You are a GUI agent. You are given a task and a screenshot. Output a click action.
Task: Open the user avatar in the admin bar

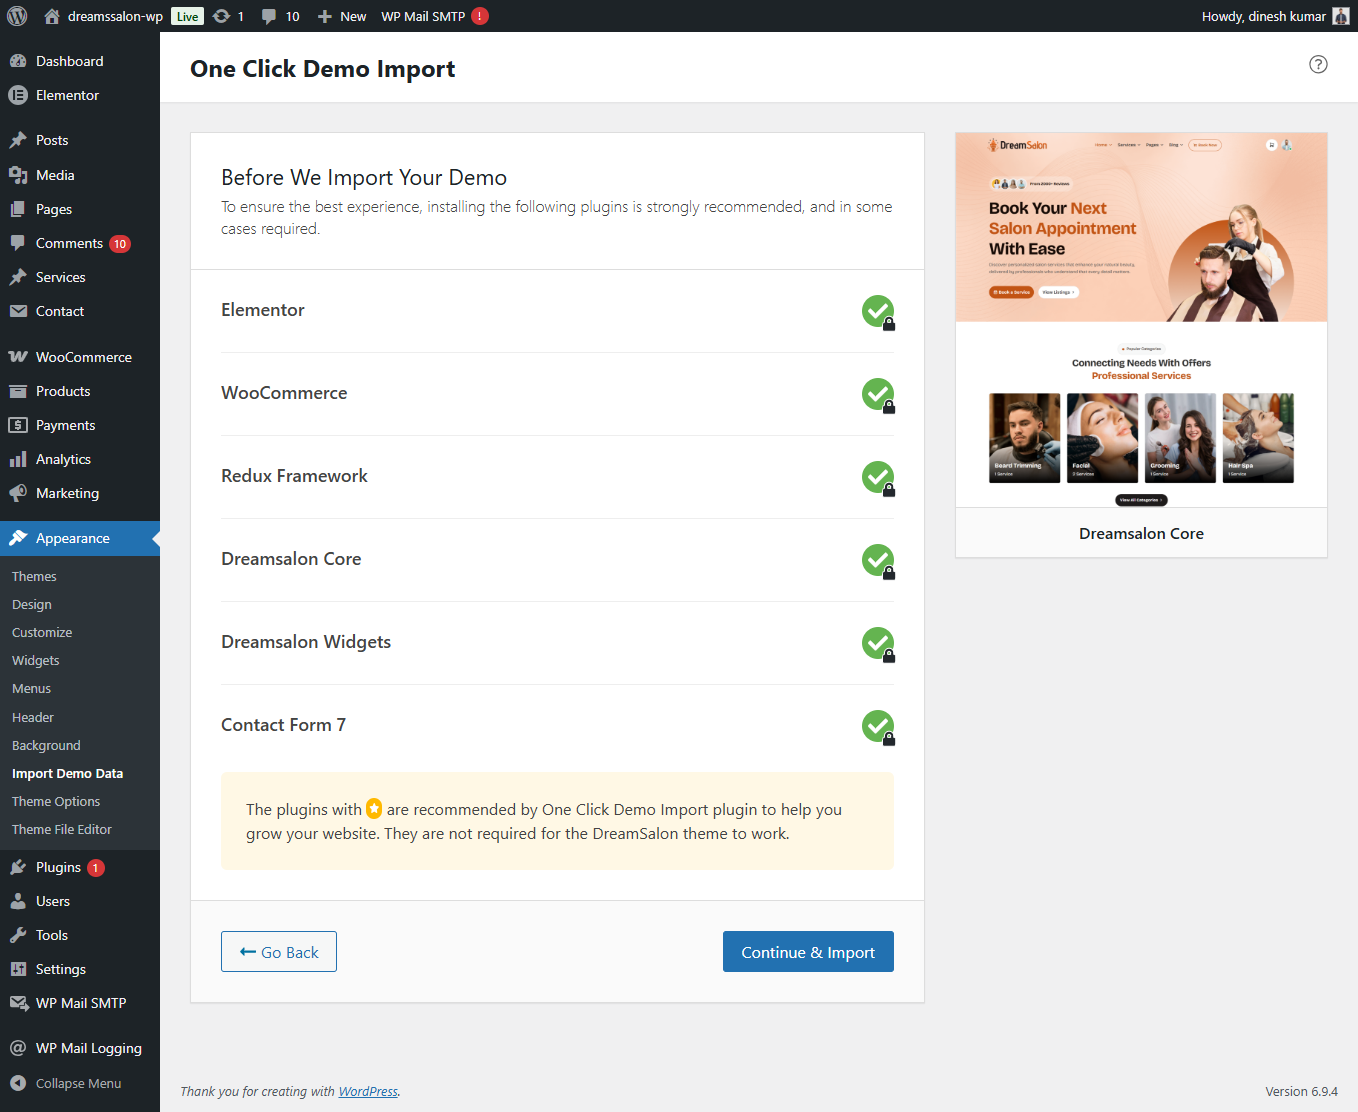1341,16
